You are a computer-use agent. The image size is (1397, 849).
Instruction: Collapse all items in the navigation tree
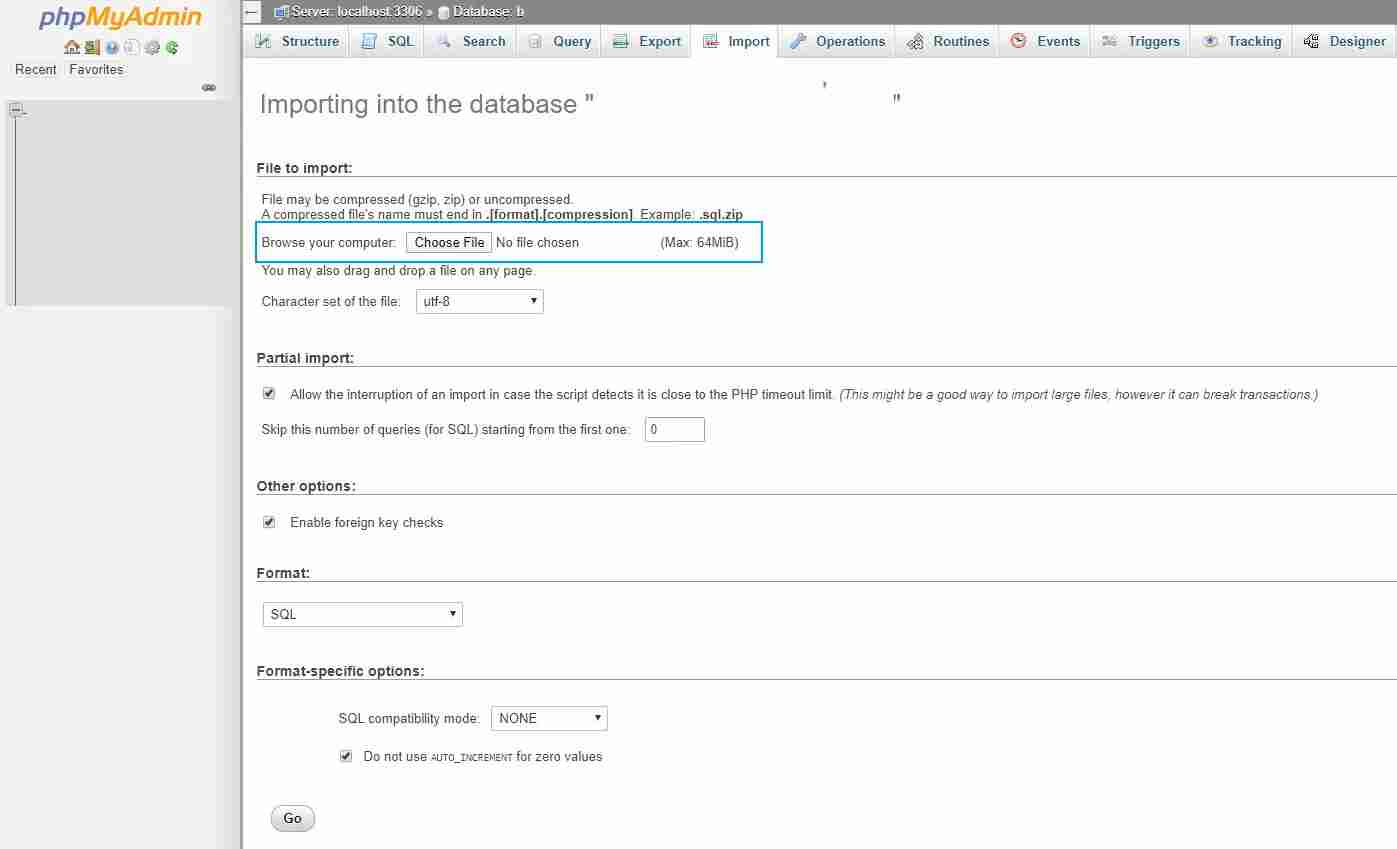pyautogui.click(x=16, y=111)
